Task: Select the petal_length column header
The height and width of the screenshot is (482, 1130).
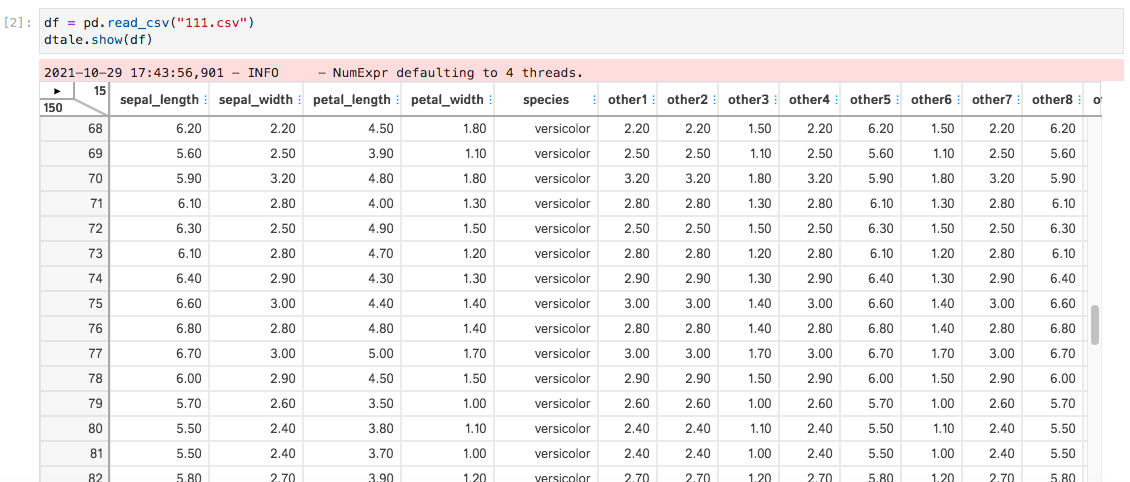Action: pyautogui.click(x=352, y=100)
